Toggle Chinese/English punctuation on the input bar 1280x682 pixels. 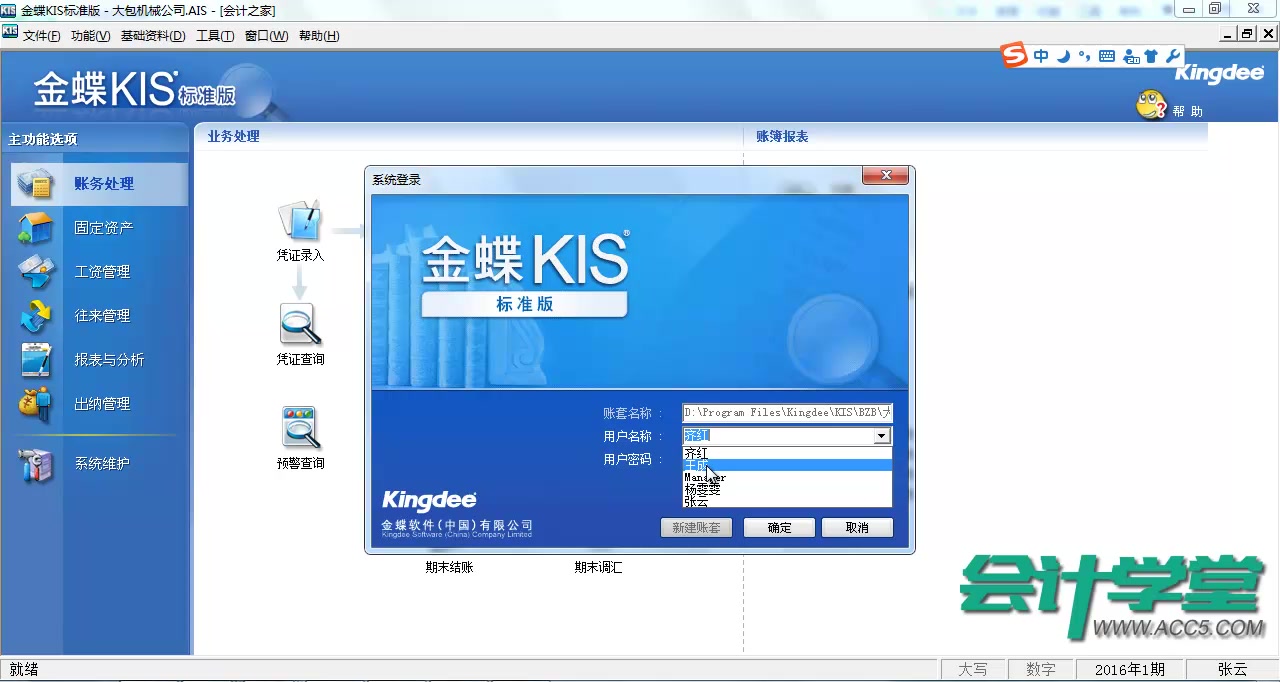[1086, 57]
